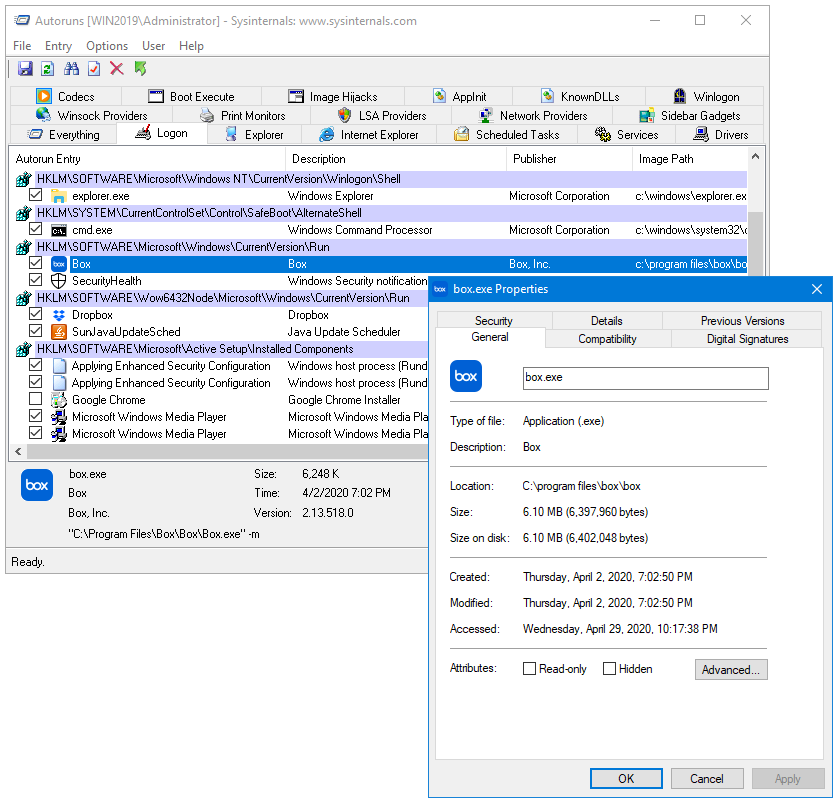Screen dimensions: 837x803
Task: Click the Advanced... attributes button
Action: (x=731, y=670)
